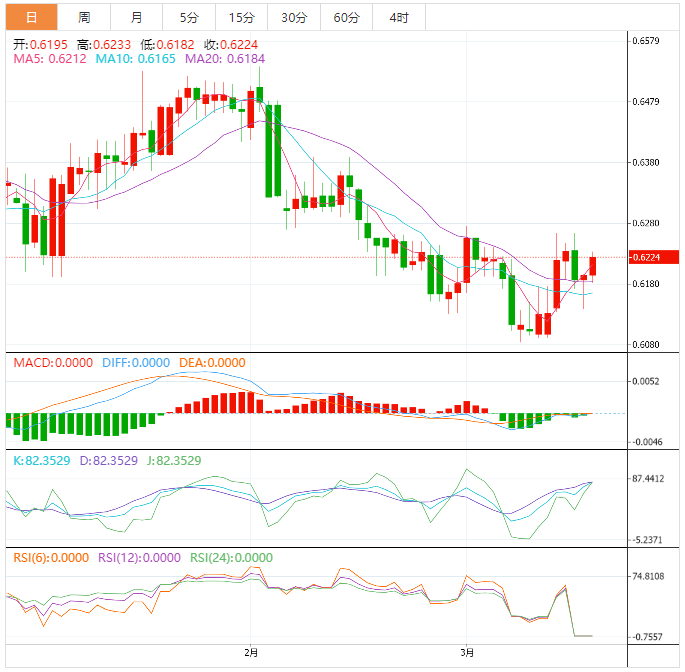Open the 60分 timeframe tab
The width and height of the screenshot is (685, 672).
346,17
